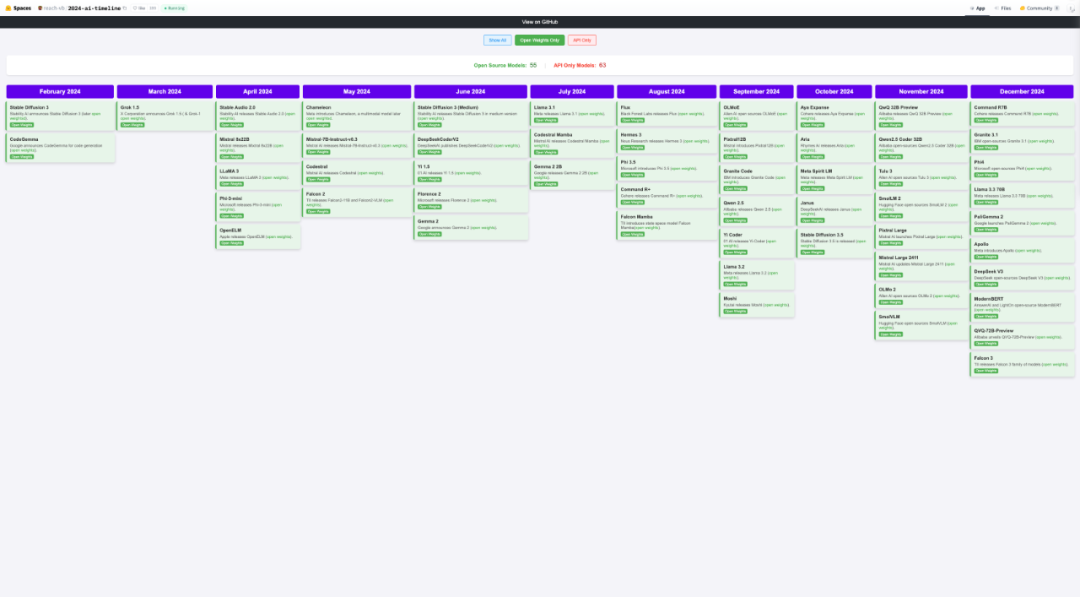Open the Chameleon card
This screenshot has width=1080, height=597.
pos(357,116)
